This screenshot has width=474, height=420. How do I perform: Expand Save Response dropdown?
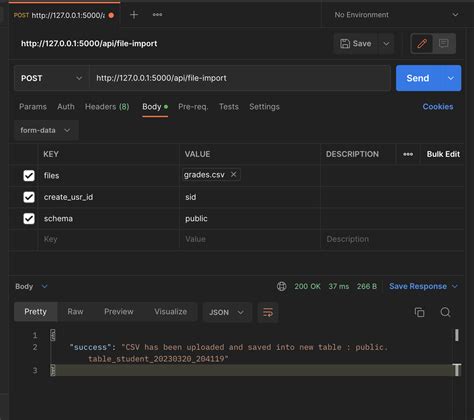455,286
